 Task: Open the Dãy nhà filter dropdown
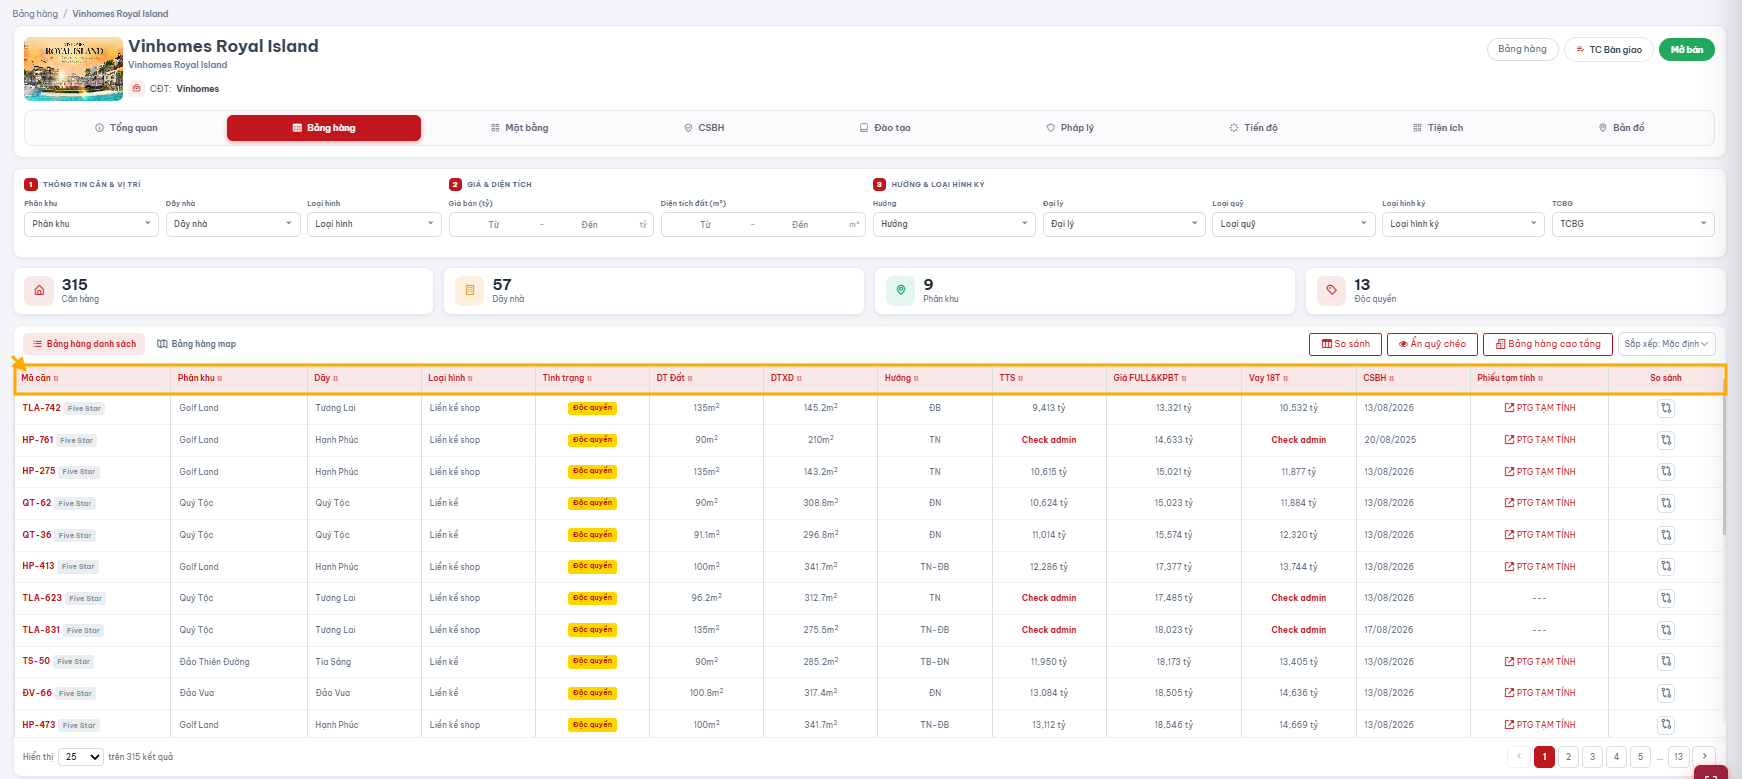tap(233, 224)
